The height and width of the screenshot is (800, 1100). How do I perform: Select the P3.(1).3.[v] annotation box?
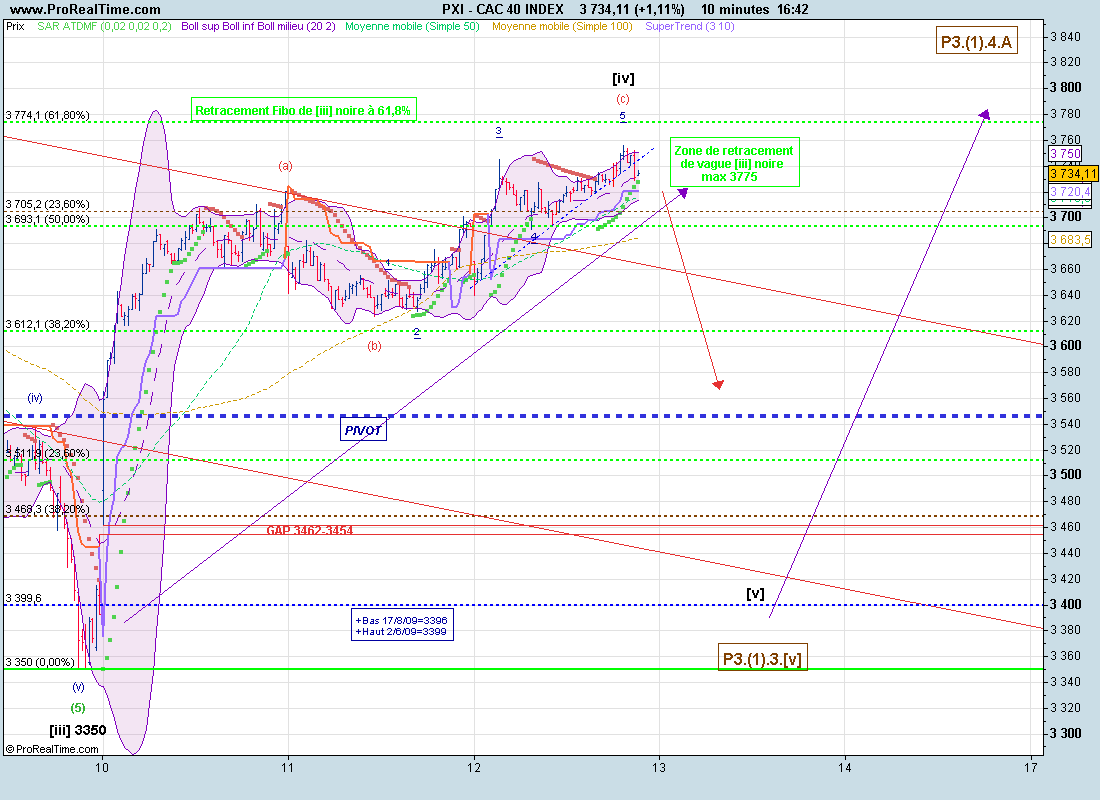click(763, 658)
